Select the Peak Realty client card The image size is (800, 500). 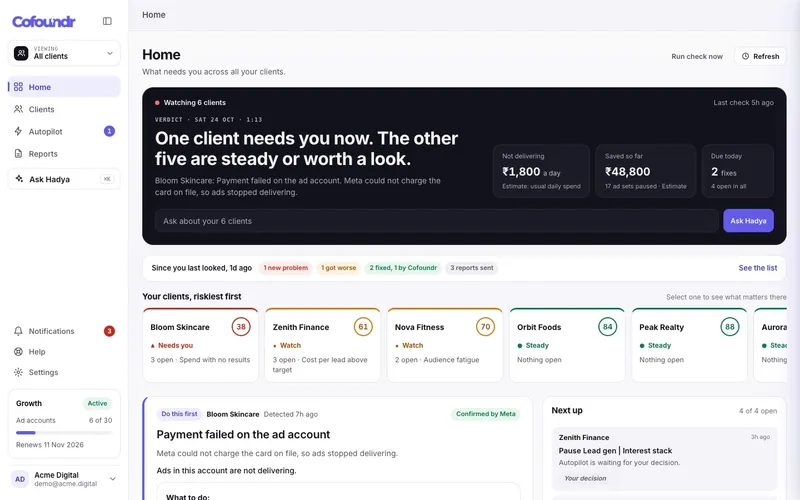coord(689,345)
